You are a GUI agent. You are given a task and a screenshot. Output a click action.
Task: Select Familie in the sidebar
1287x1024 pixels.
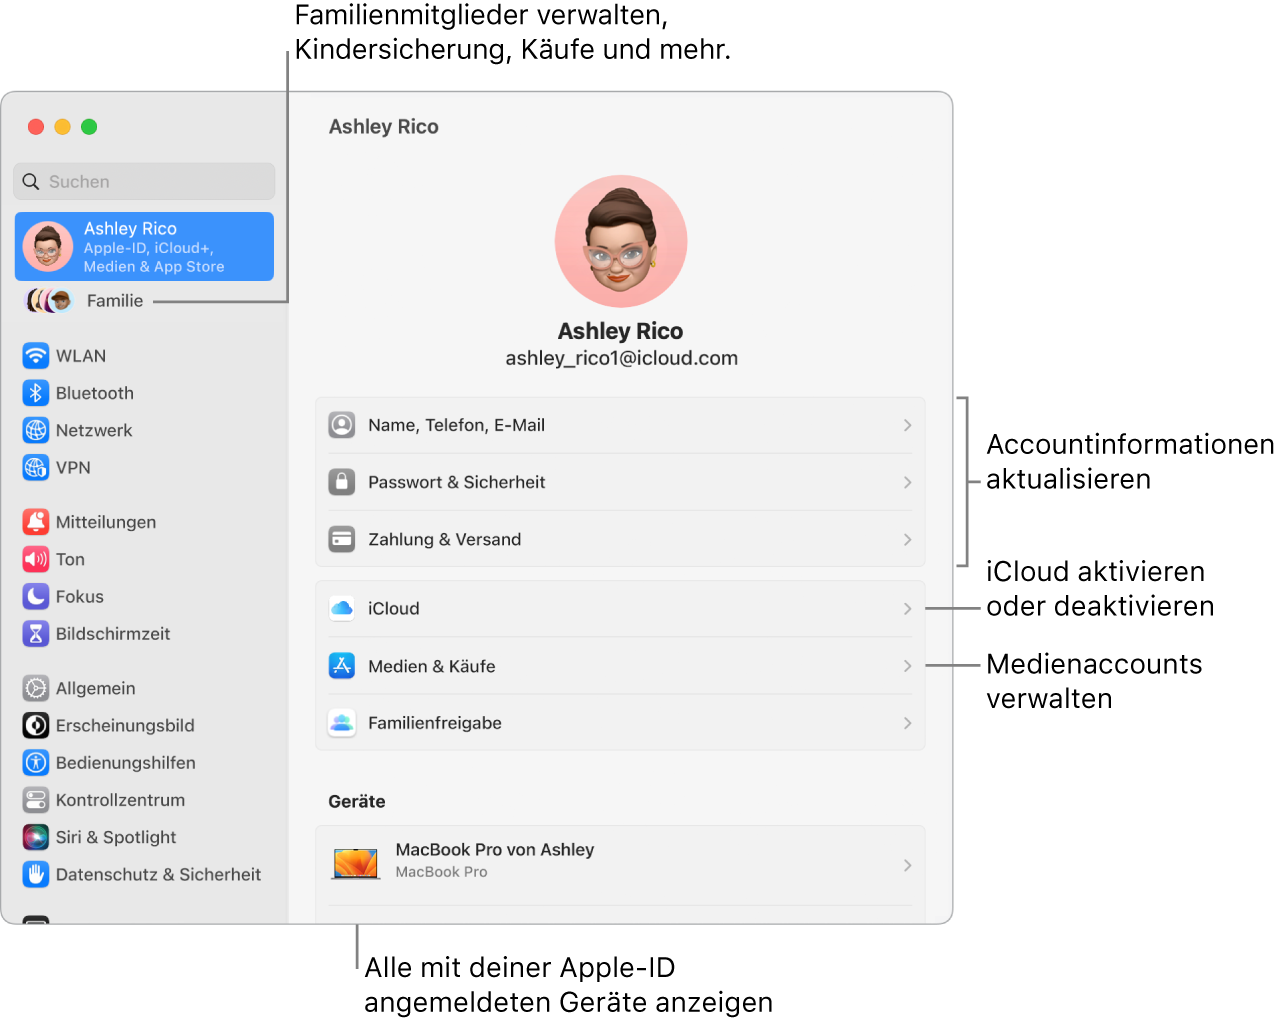114,300
